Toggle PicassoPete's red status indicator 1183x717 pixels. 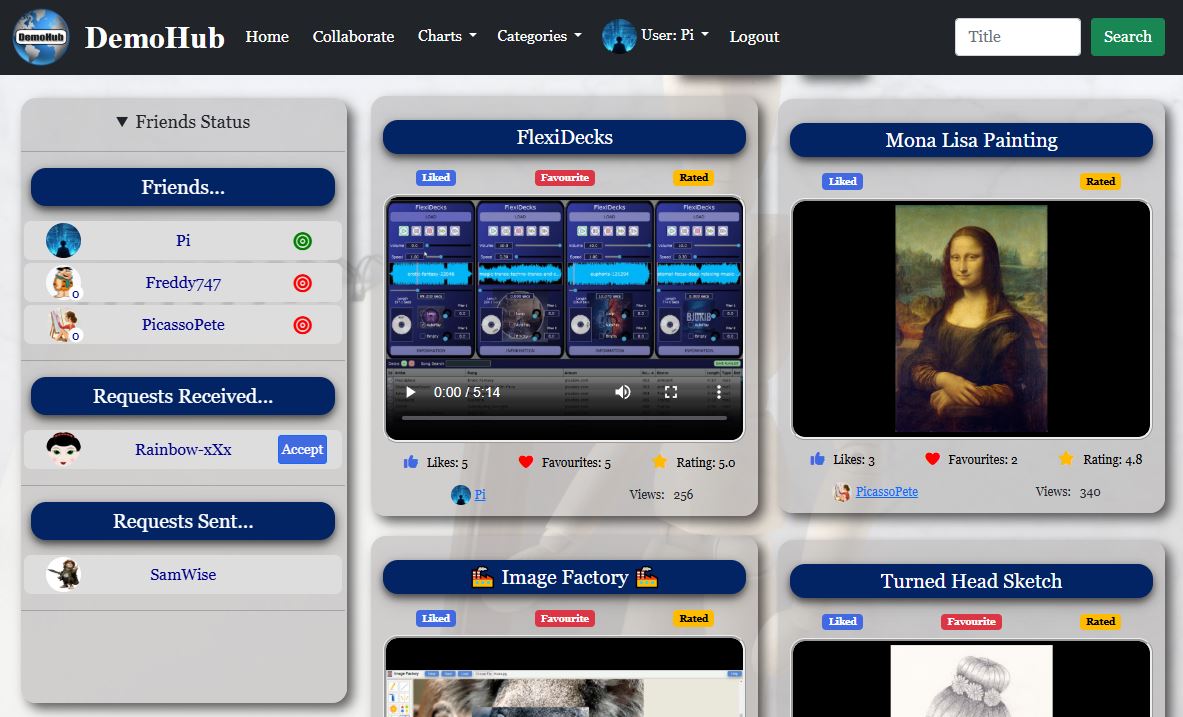pyautogui.click(x=302, y=325)
